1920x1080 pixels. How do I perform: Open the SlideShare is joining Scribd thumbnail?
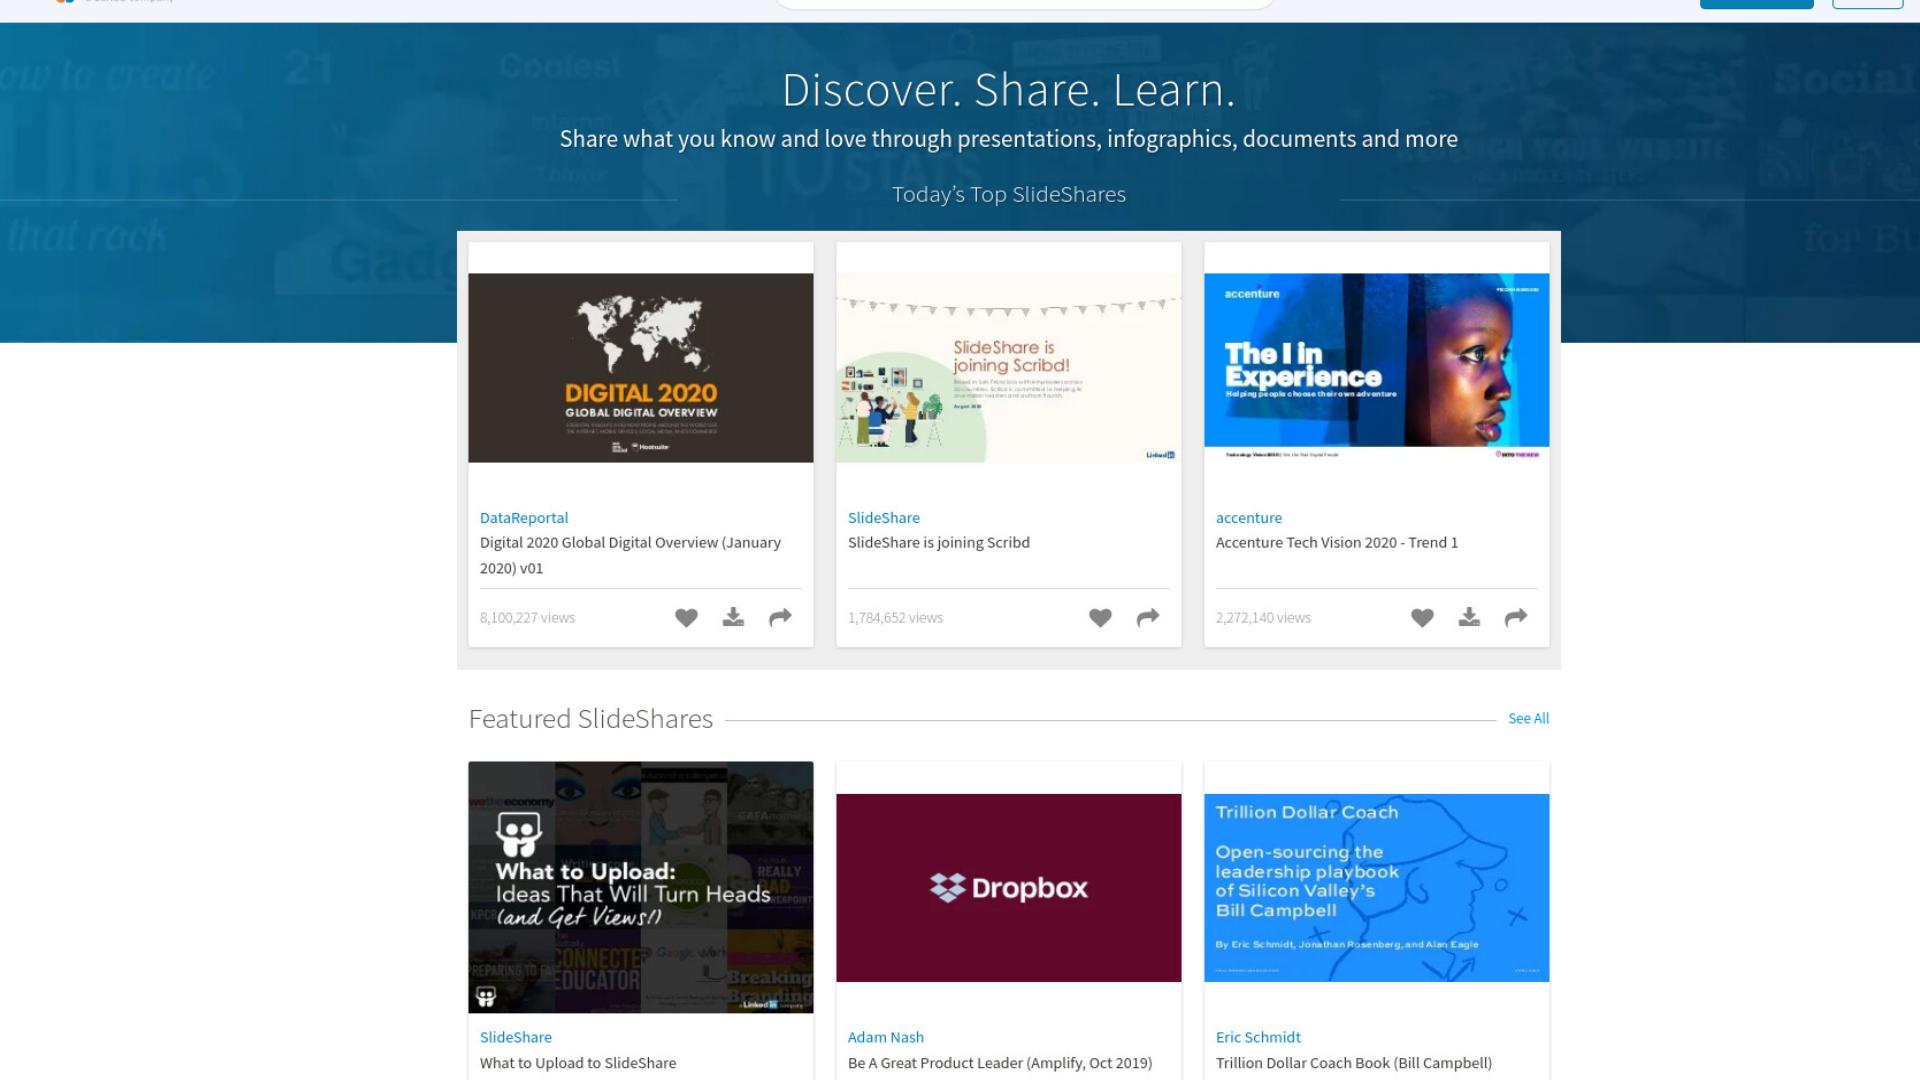(1009, 368)
